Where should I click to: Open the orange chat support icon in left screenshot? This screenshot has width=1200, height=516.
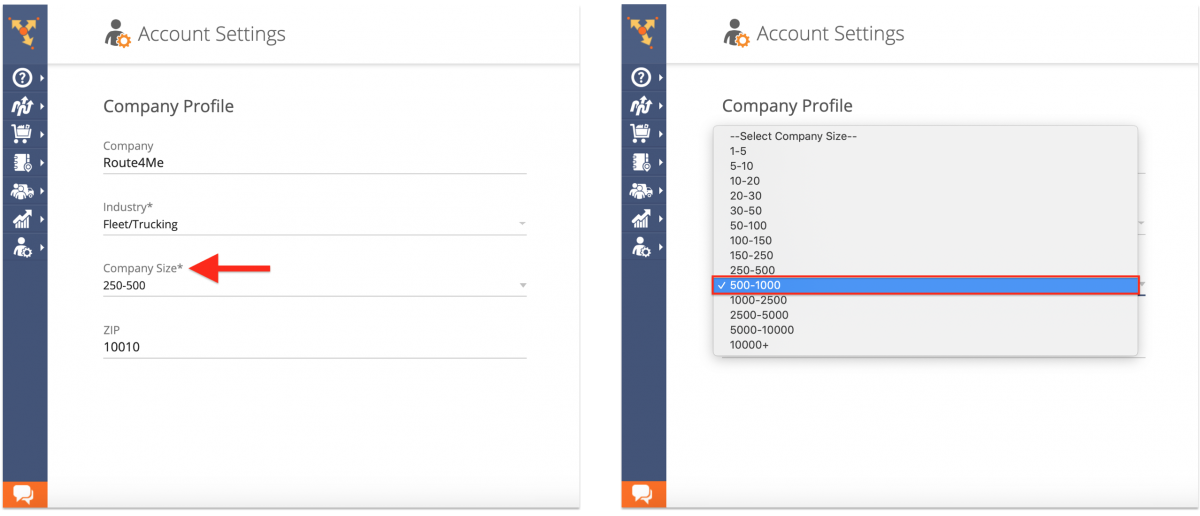coord(24,494)
